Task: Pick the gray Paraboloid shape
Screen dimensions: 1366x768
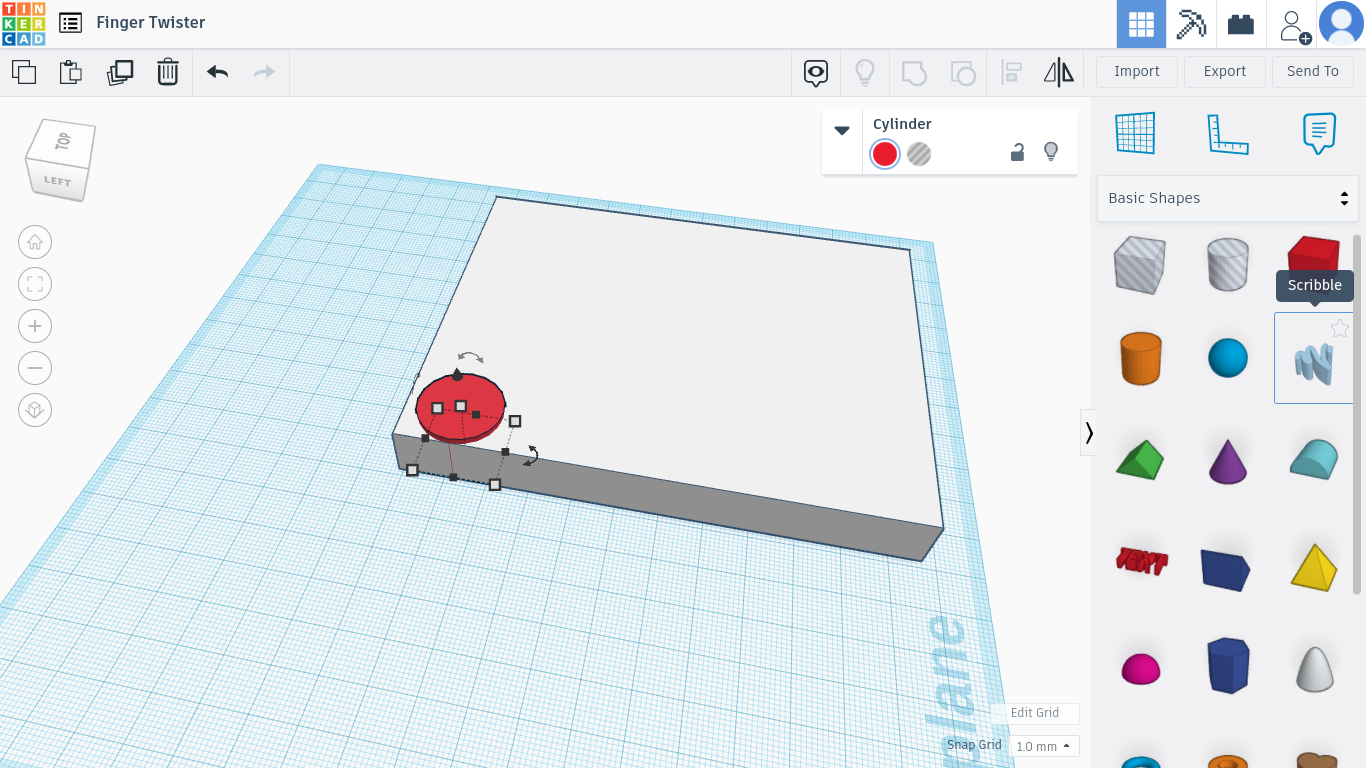Action: point(1315,667)
